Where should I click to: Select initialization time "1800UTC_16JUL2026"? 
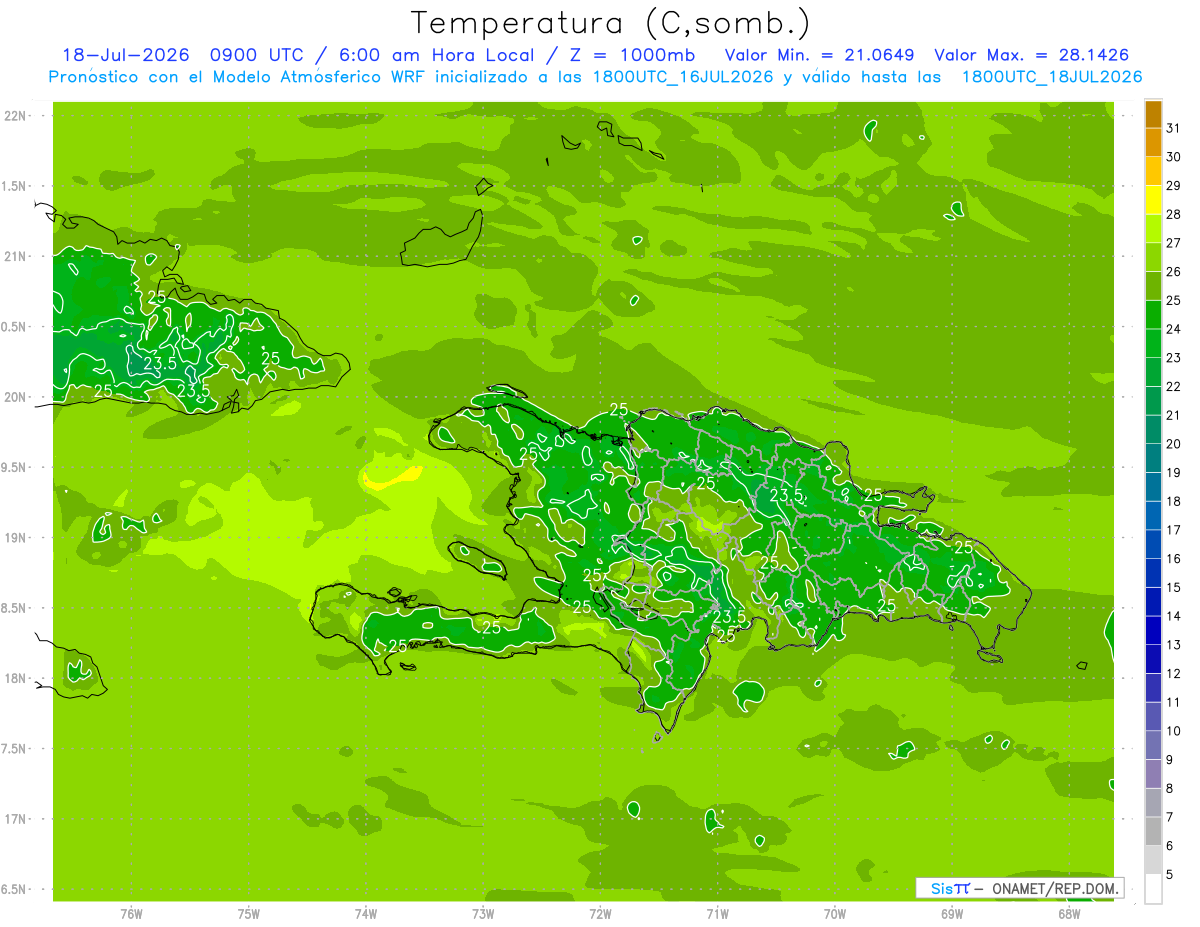[682, 77]
